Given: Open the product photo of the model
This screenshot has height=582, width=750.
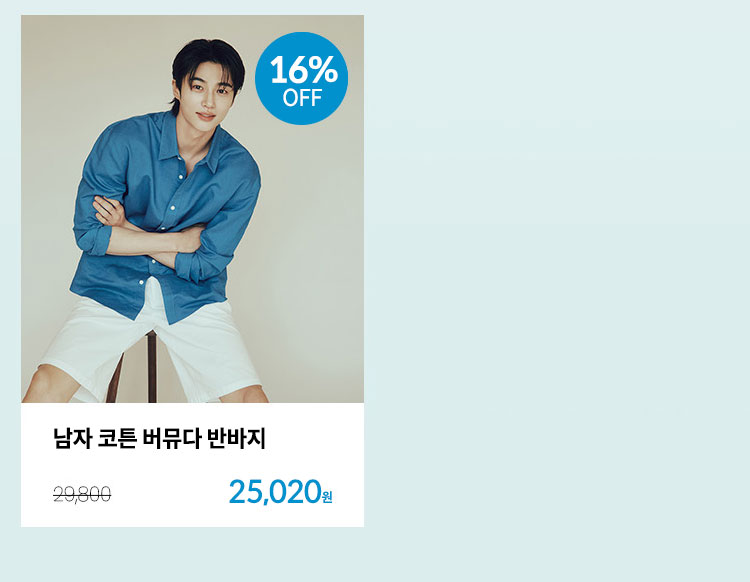Looking at the screenshot, I should pyautogui.click(x=192, y=209).
